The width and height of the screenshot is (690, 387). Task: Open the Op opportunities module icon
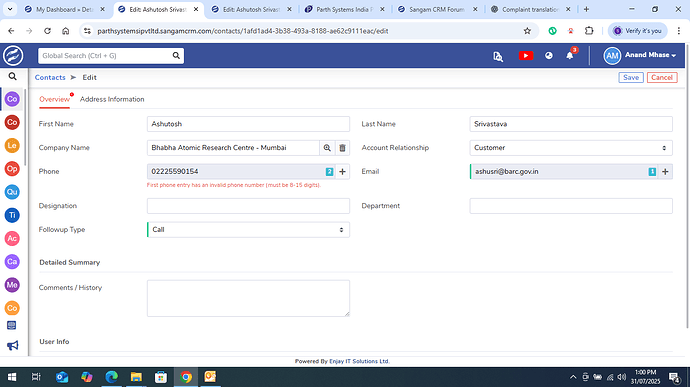(x=12, y=169)
